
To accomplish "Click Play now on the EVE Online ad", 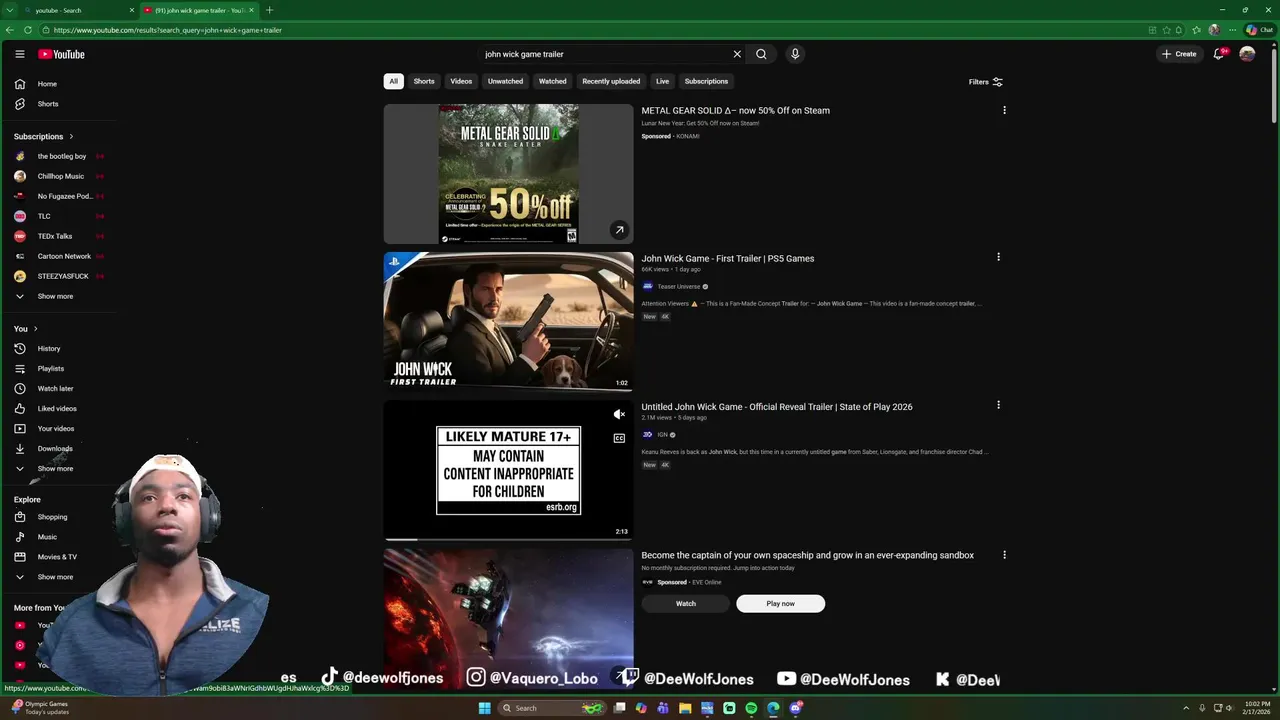I will coord(780,603).
